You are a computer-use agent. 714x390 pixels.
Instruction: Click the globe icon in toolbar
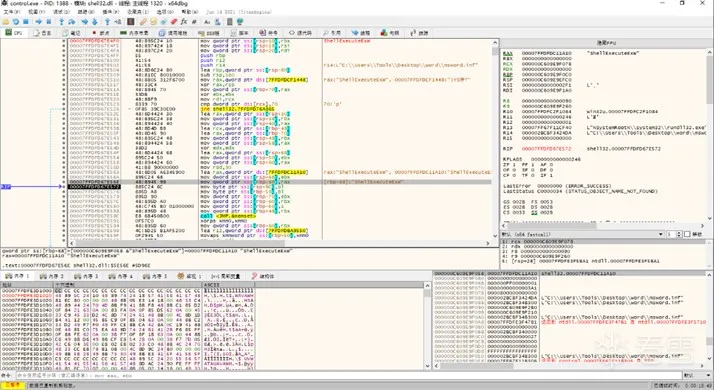point(240,21)
